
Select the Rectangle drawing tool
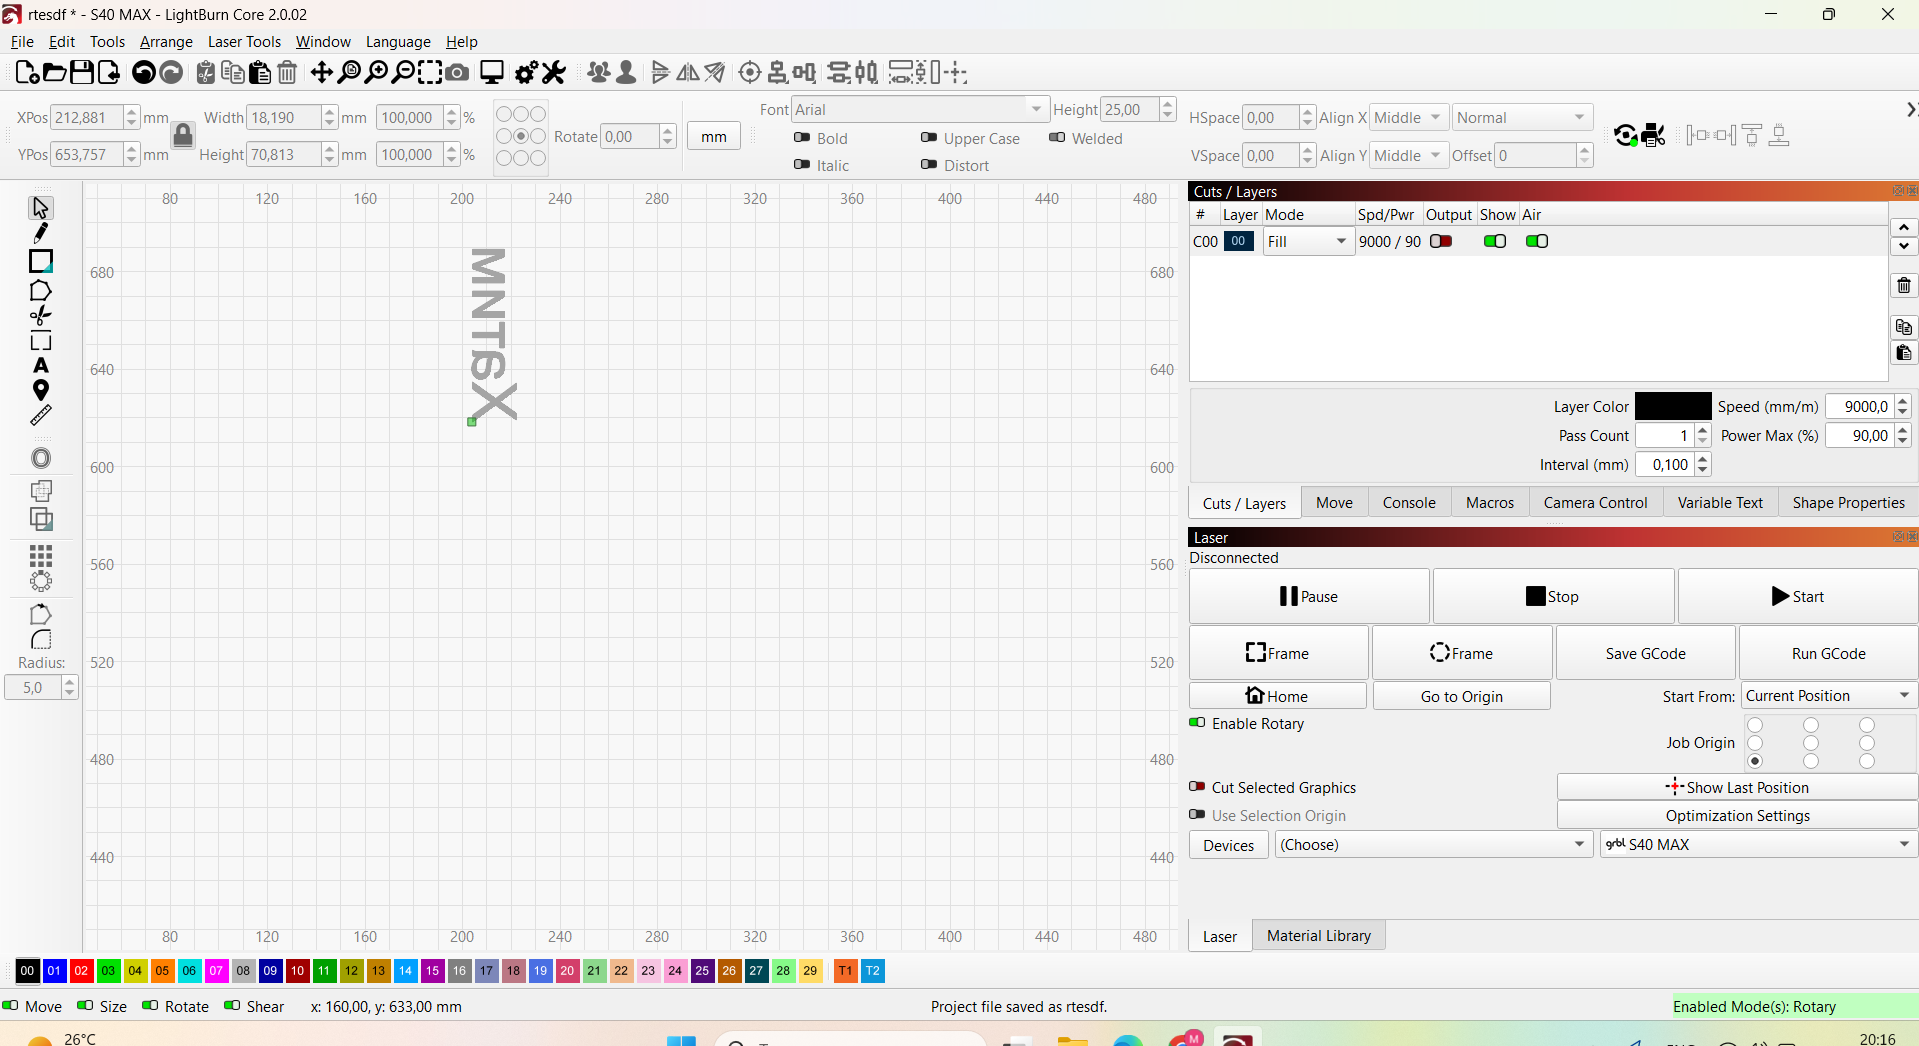(41, 262)
